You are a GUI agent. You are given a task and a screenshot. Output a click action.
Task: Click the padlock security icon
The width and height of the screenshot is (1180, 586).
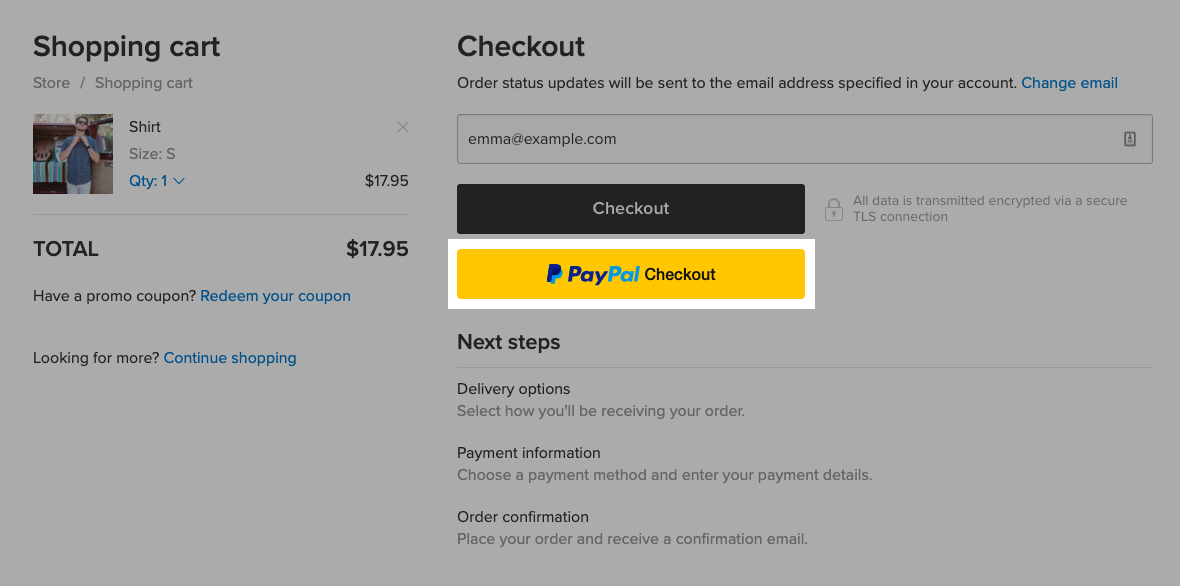(833, 209)
